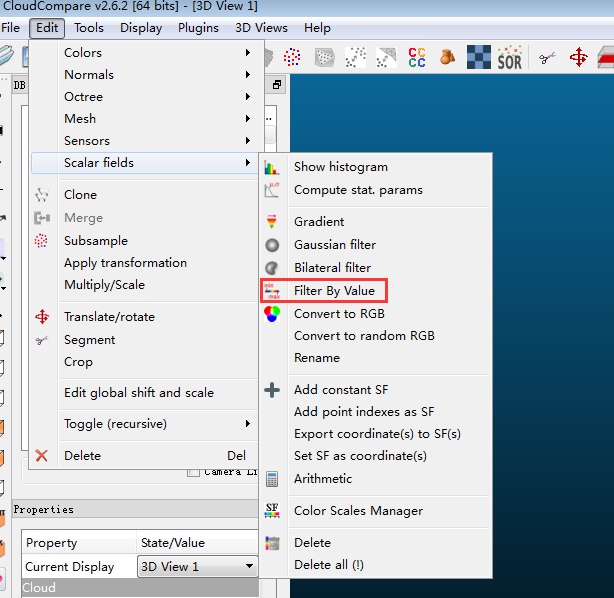Open the Tools menu
This screenshot has height=598, width=614.
pyautogui.click(x=89, y=28)
